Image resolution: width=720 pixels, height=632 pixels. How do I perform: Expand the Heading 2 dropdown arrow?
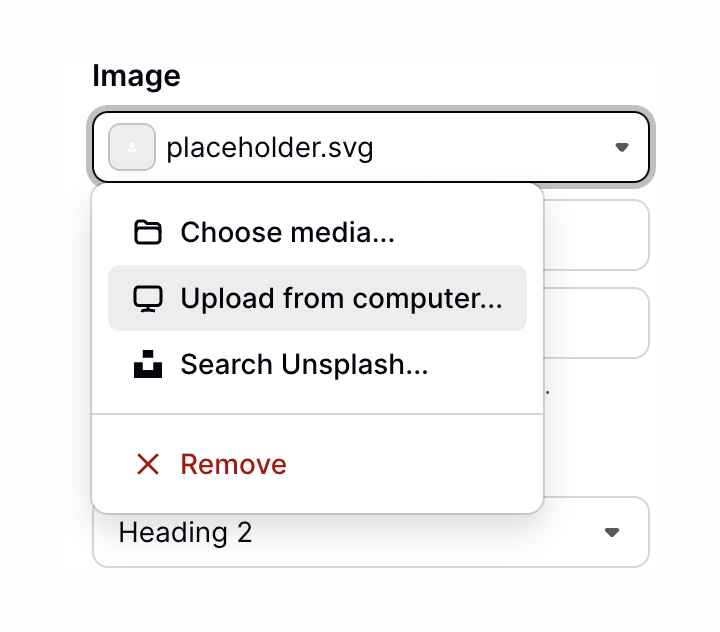coord(613,532)
